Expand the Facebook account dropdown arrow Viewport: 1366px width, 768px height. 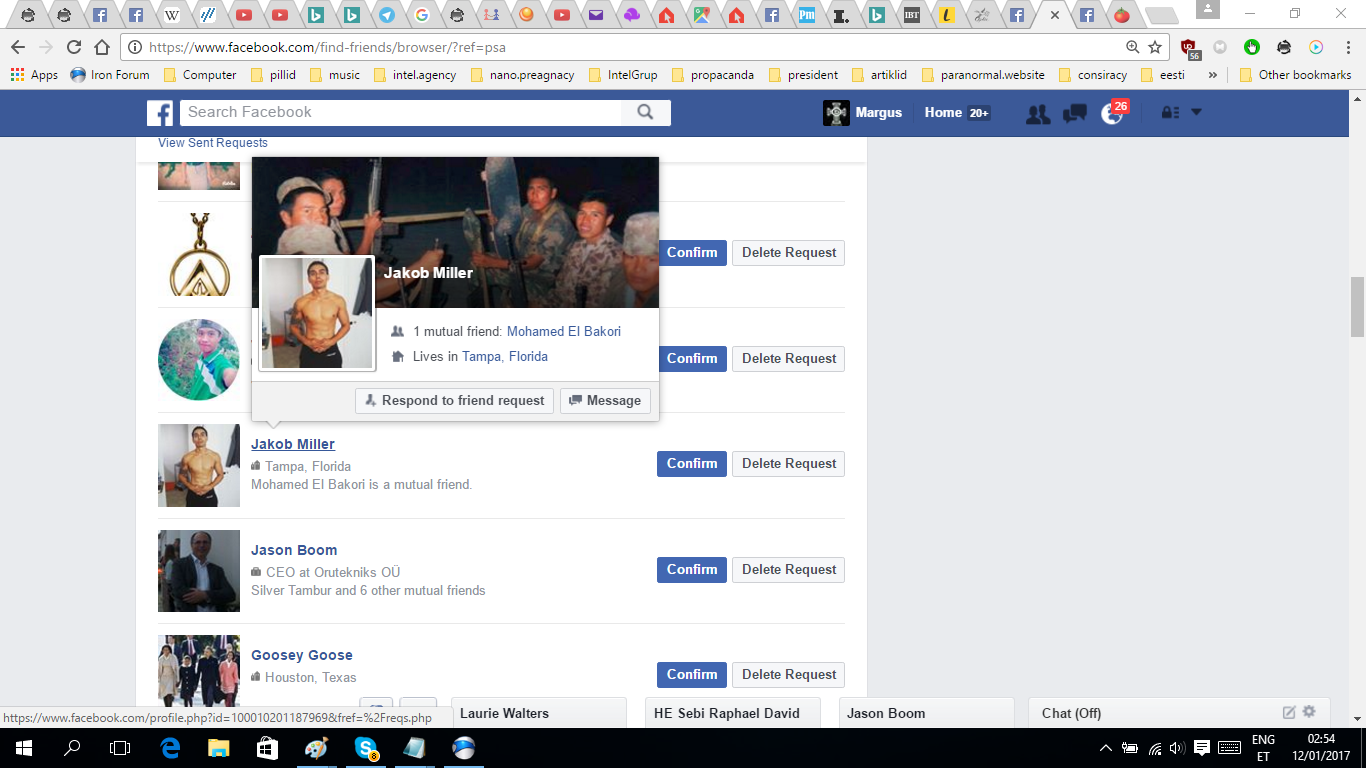(1196, 113)
